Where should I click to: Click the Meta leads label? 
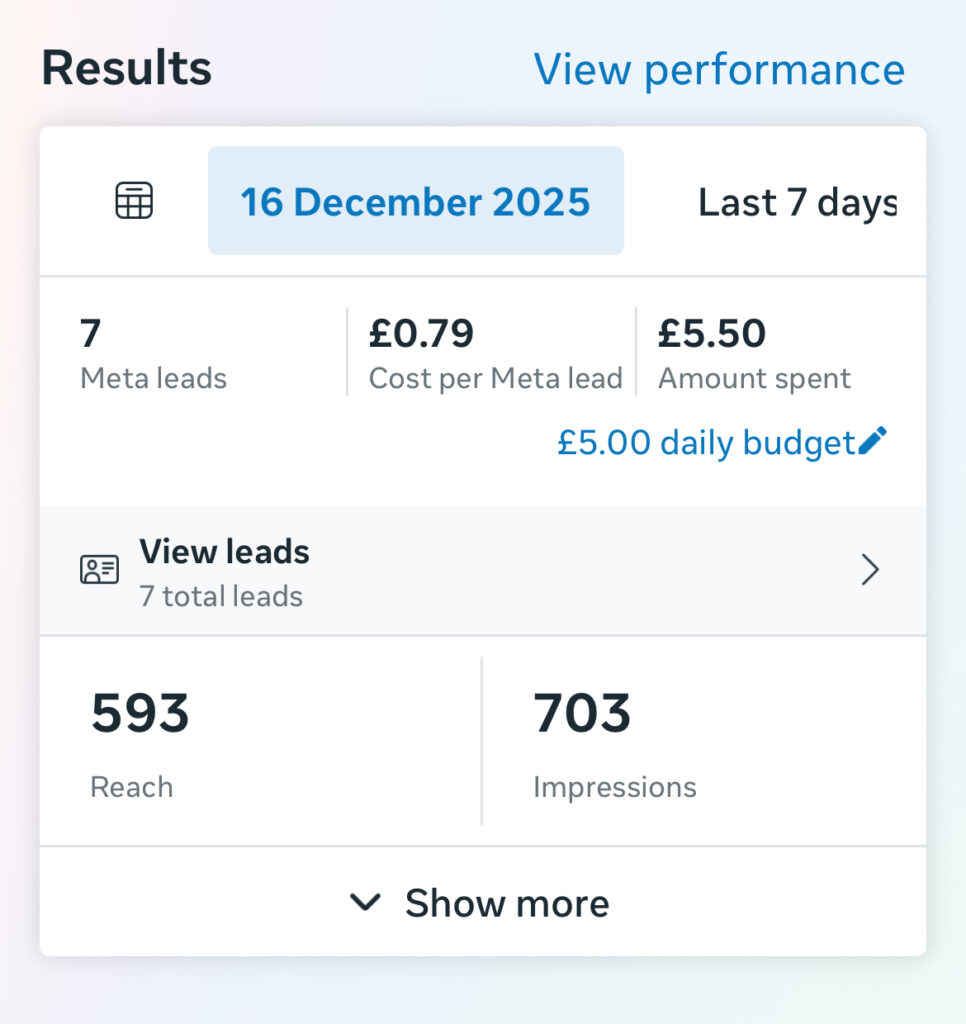click(x=153, y=378)
